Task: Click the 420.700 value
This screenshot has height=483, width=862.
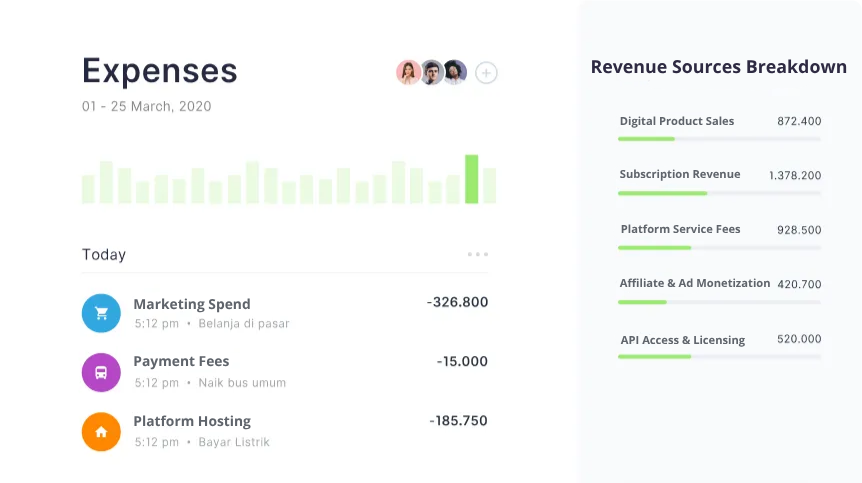Action: click(799, 285)
